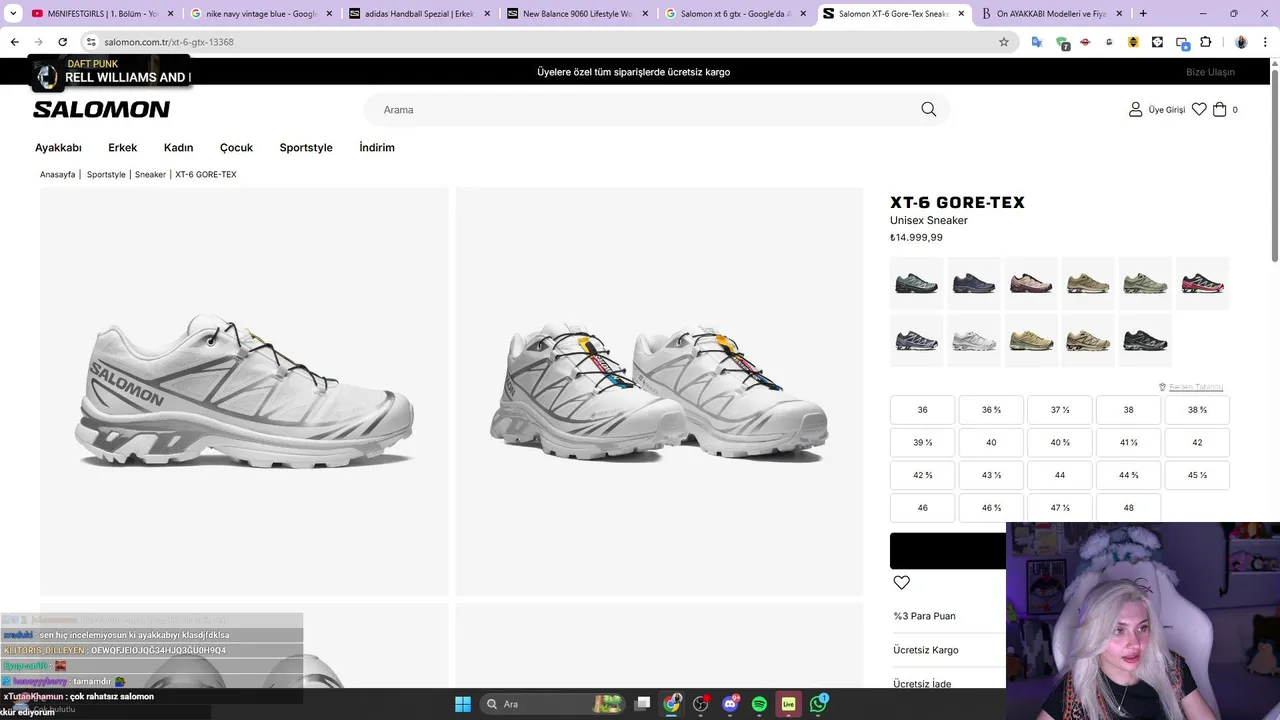
Task: Open Discord from taskbar
Action: point(730,704)
